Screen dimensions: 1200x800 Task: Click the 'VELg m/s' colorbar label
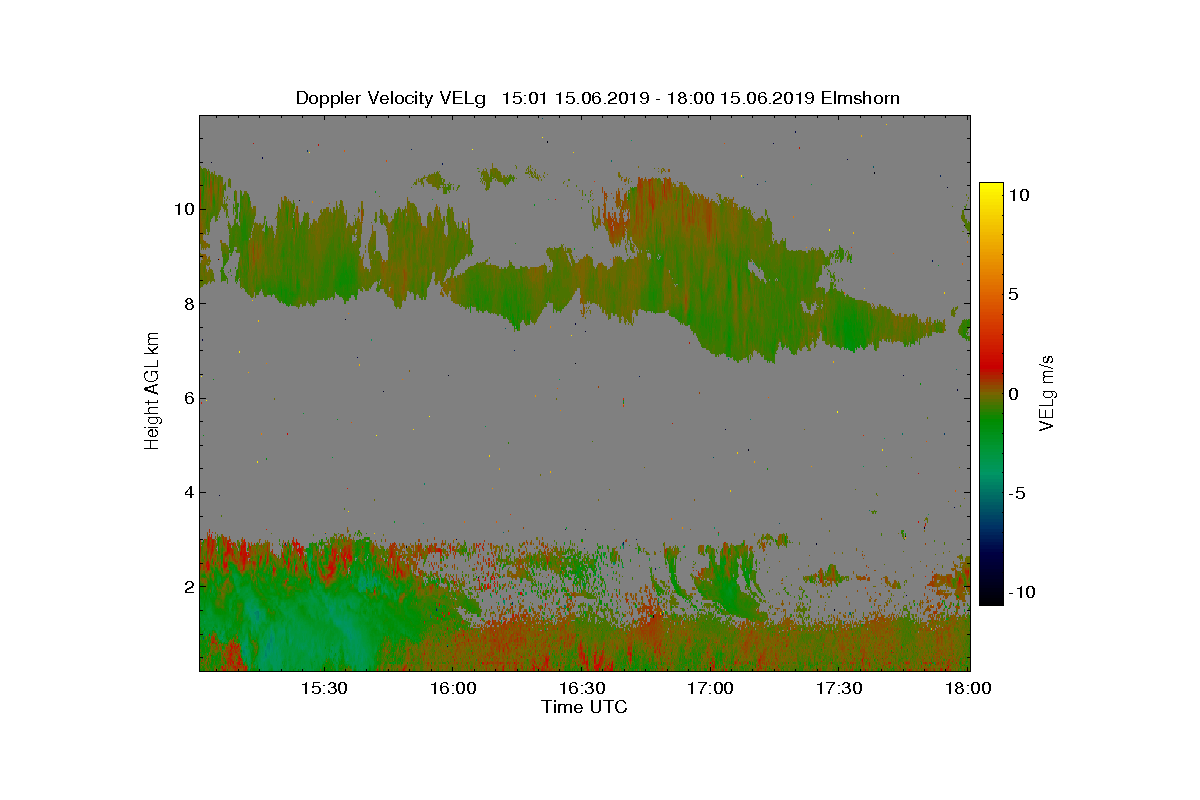[1048, 392]
